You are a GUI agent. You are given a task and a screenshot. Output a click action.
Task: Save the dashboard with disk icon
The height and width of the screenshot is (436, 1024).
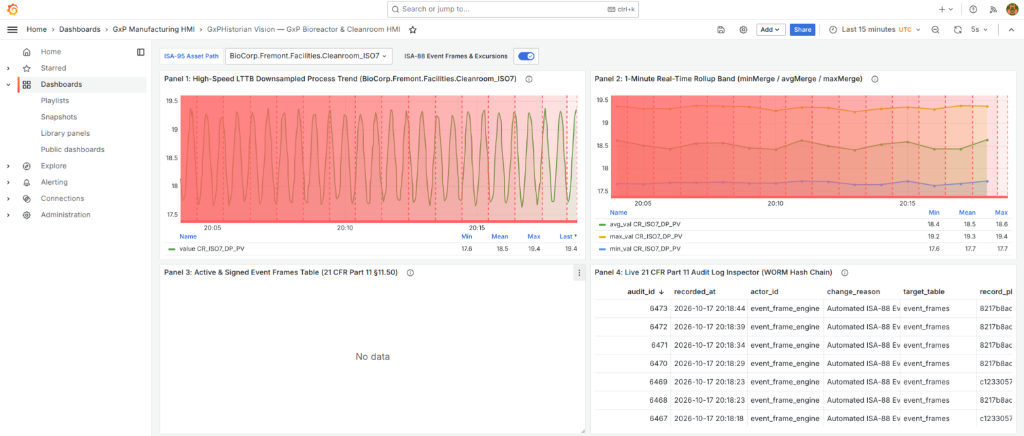click(721, 29)
